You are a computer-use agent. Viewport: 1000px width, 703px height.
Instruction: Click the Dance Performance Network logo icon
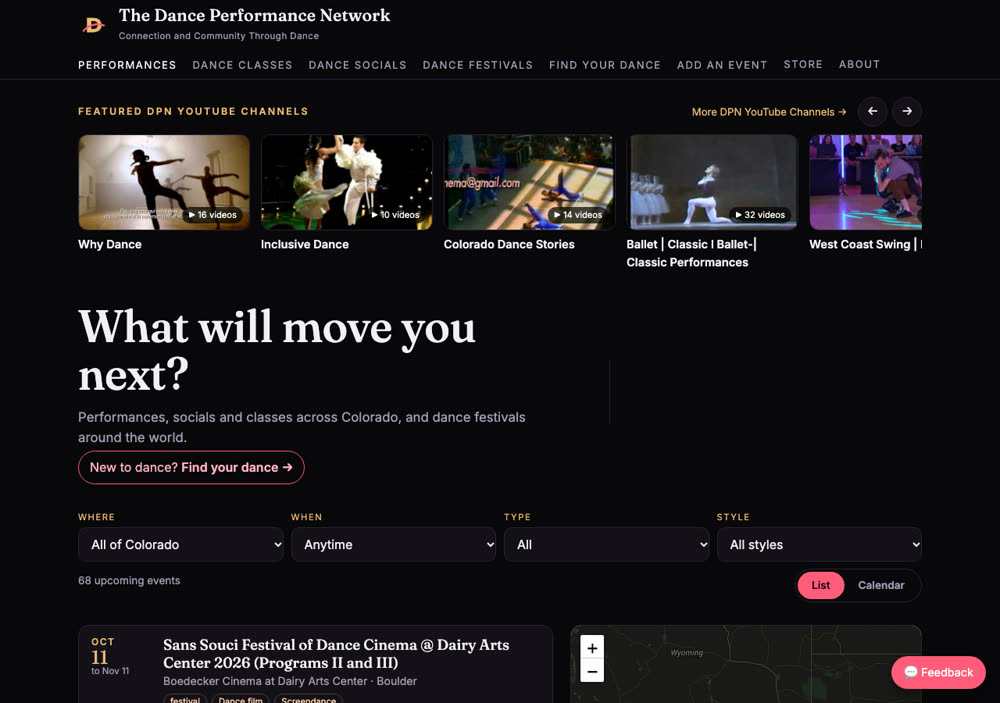click(94, 25)
